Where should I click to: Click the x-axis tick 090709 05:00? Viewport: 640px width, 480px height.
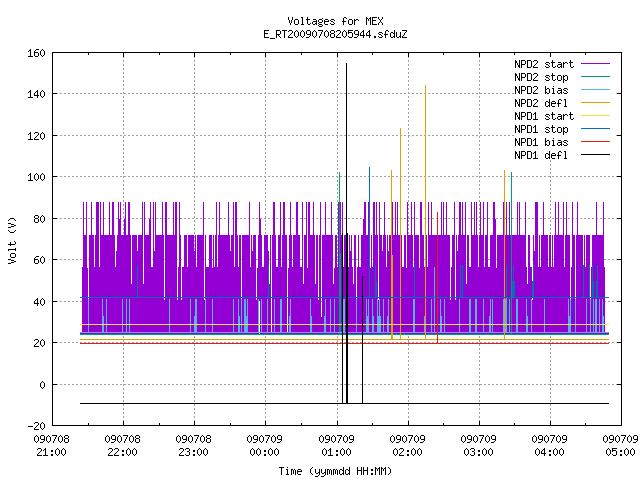click(x=620, y=446)
